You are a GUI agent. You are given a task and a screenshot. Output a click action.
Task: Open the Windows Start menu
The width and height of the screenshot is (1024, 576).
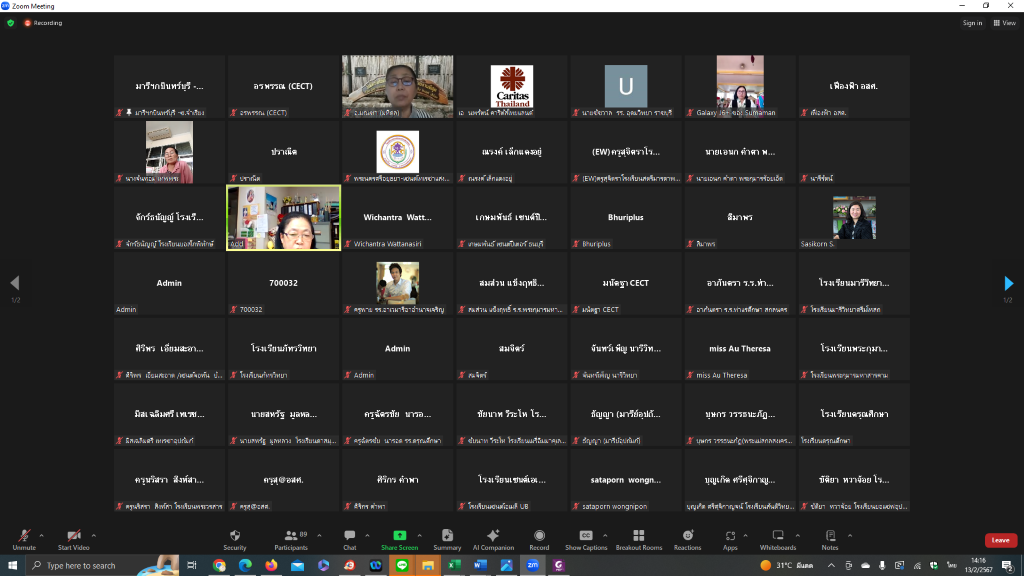[x=12, y=566]
